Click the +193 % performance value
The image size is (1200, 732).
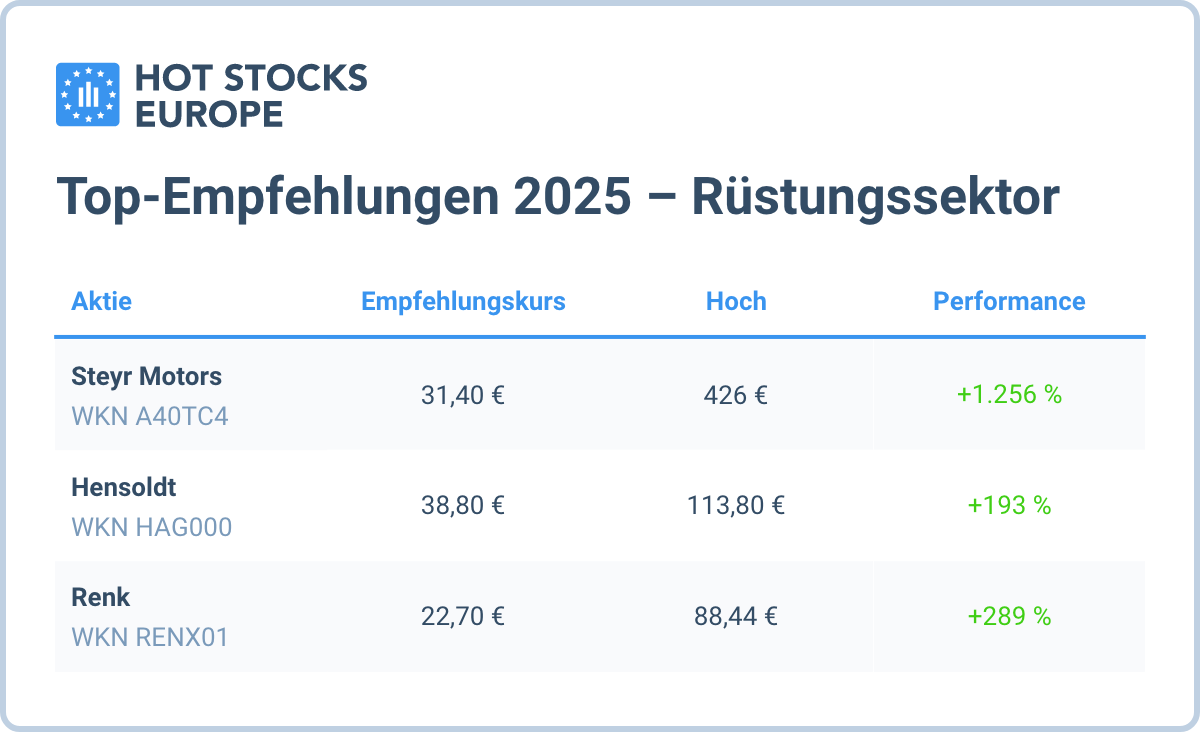pos(1009,505)
